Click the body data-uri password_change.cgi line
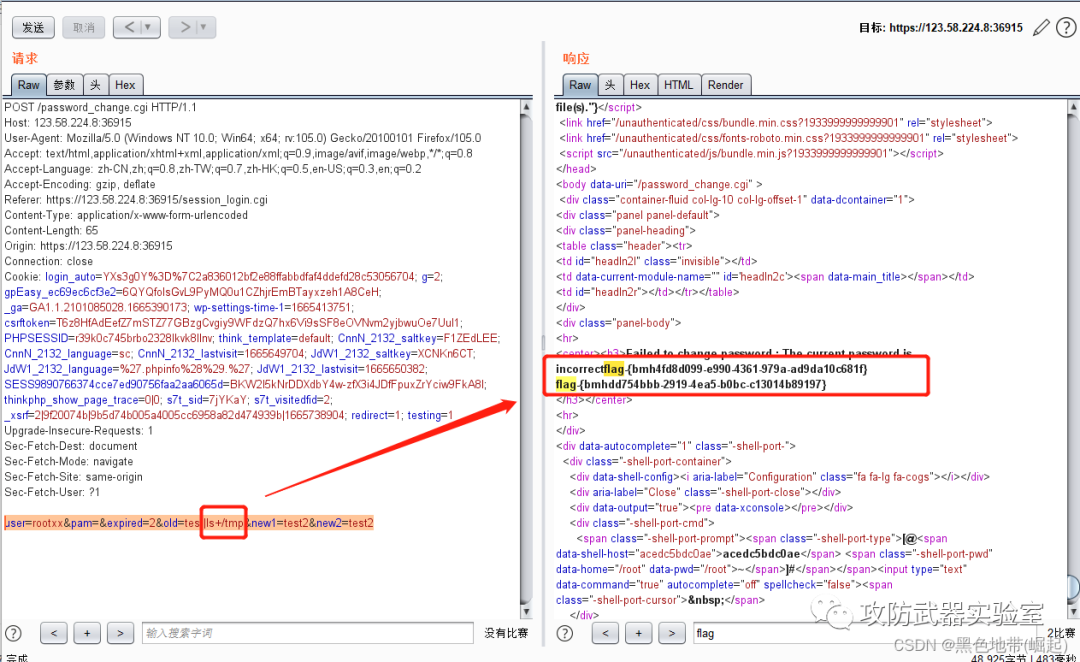The height and width of the screenshot is (662, 1080). 659,184
